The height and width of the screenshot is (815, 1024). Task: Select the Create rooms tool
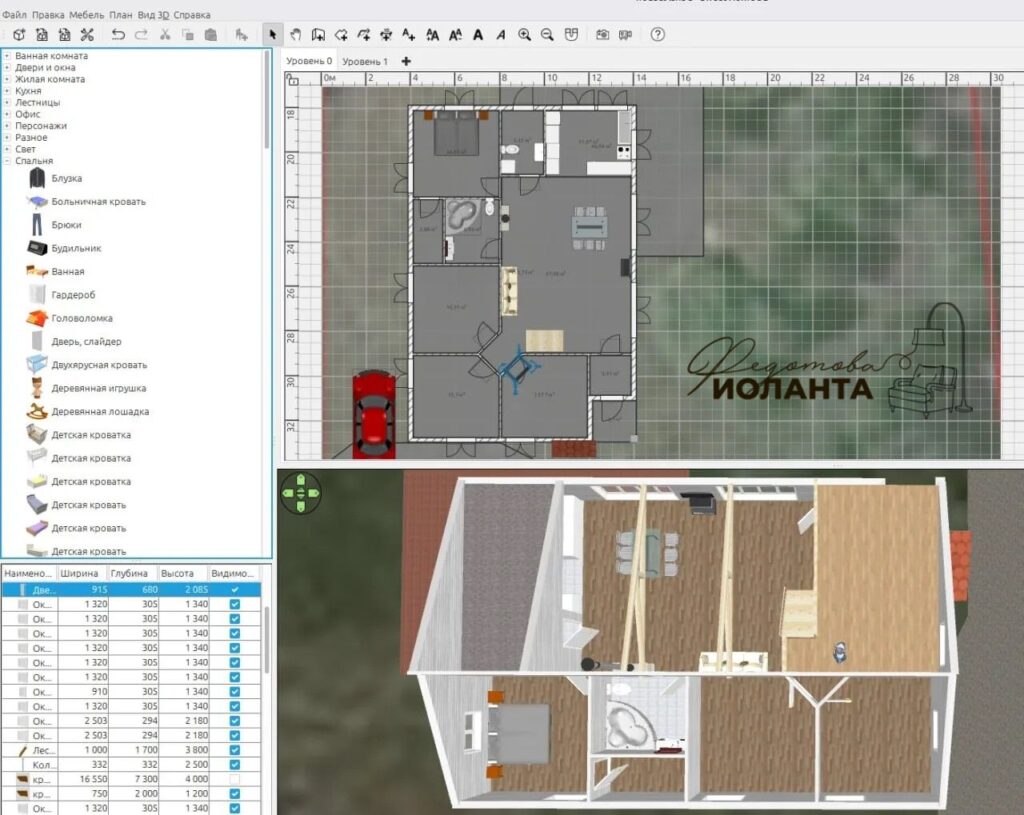click(x=341, y=35)
